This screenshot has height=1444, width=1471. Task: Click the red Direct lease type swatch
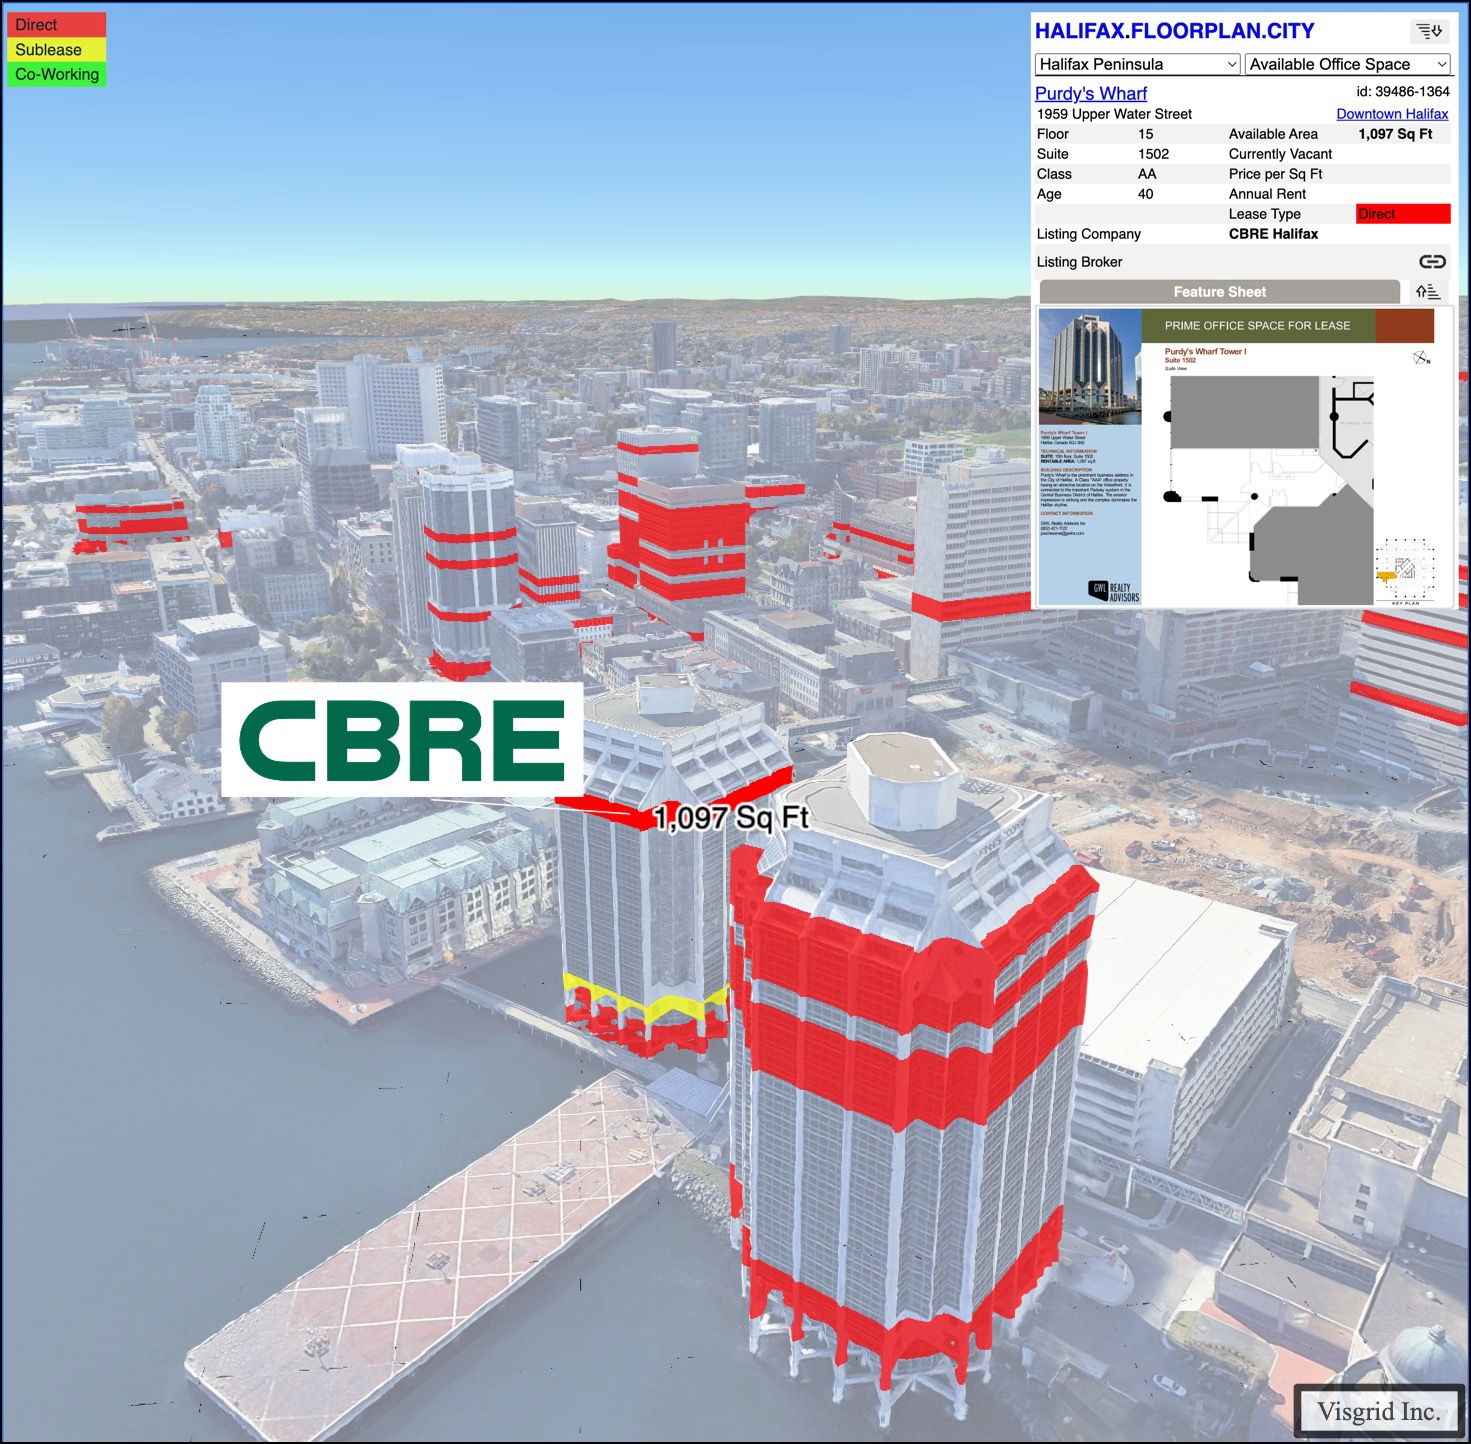click(1402, 214)
